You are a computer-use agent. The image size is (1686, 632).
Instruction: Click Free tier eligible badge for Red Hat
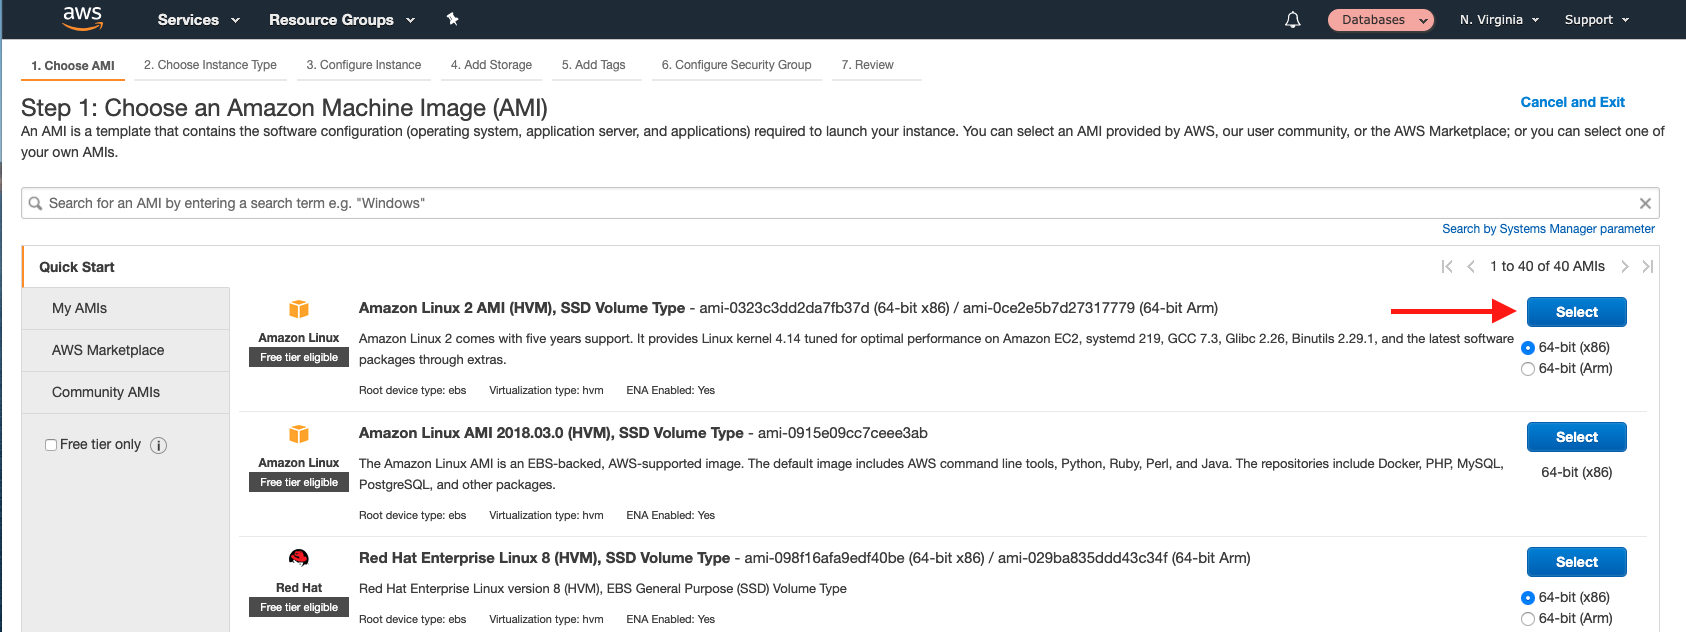299,607
